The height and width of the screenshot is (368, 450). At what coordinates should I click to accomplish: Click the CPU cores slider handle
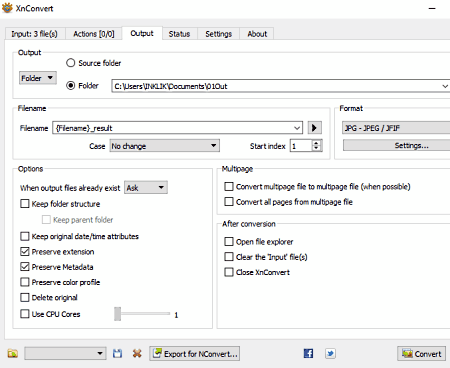(117, 314)
